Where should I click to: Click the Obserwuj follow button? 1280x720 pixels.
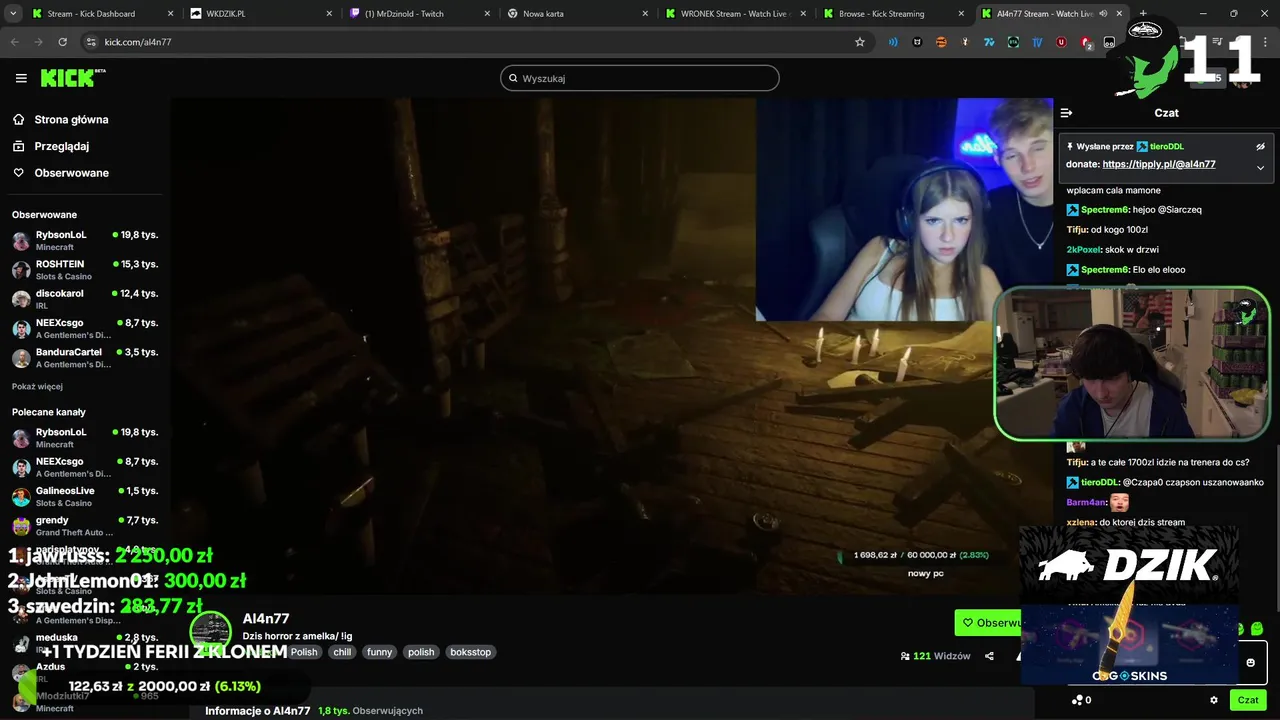coord(989,623)
